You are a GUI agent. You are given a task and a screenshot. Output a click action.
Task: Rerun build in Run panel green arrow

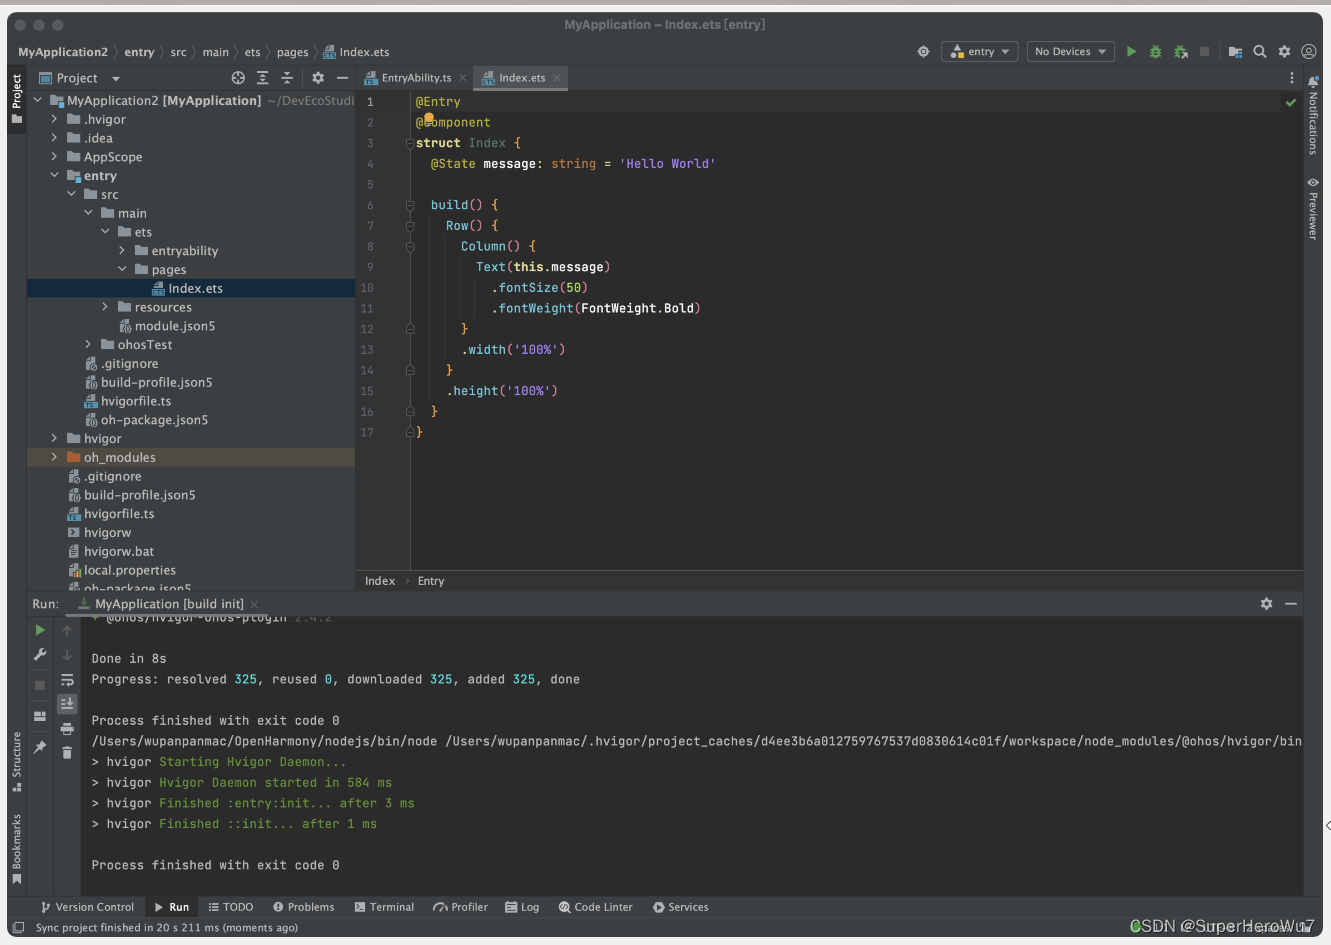click(40, 630)
